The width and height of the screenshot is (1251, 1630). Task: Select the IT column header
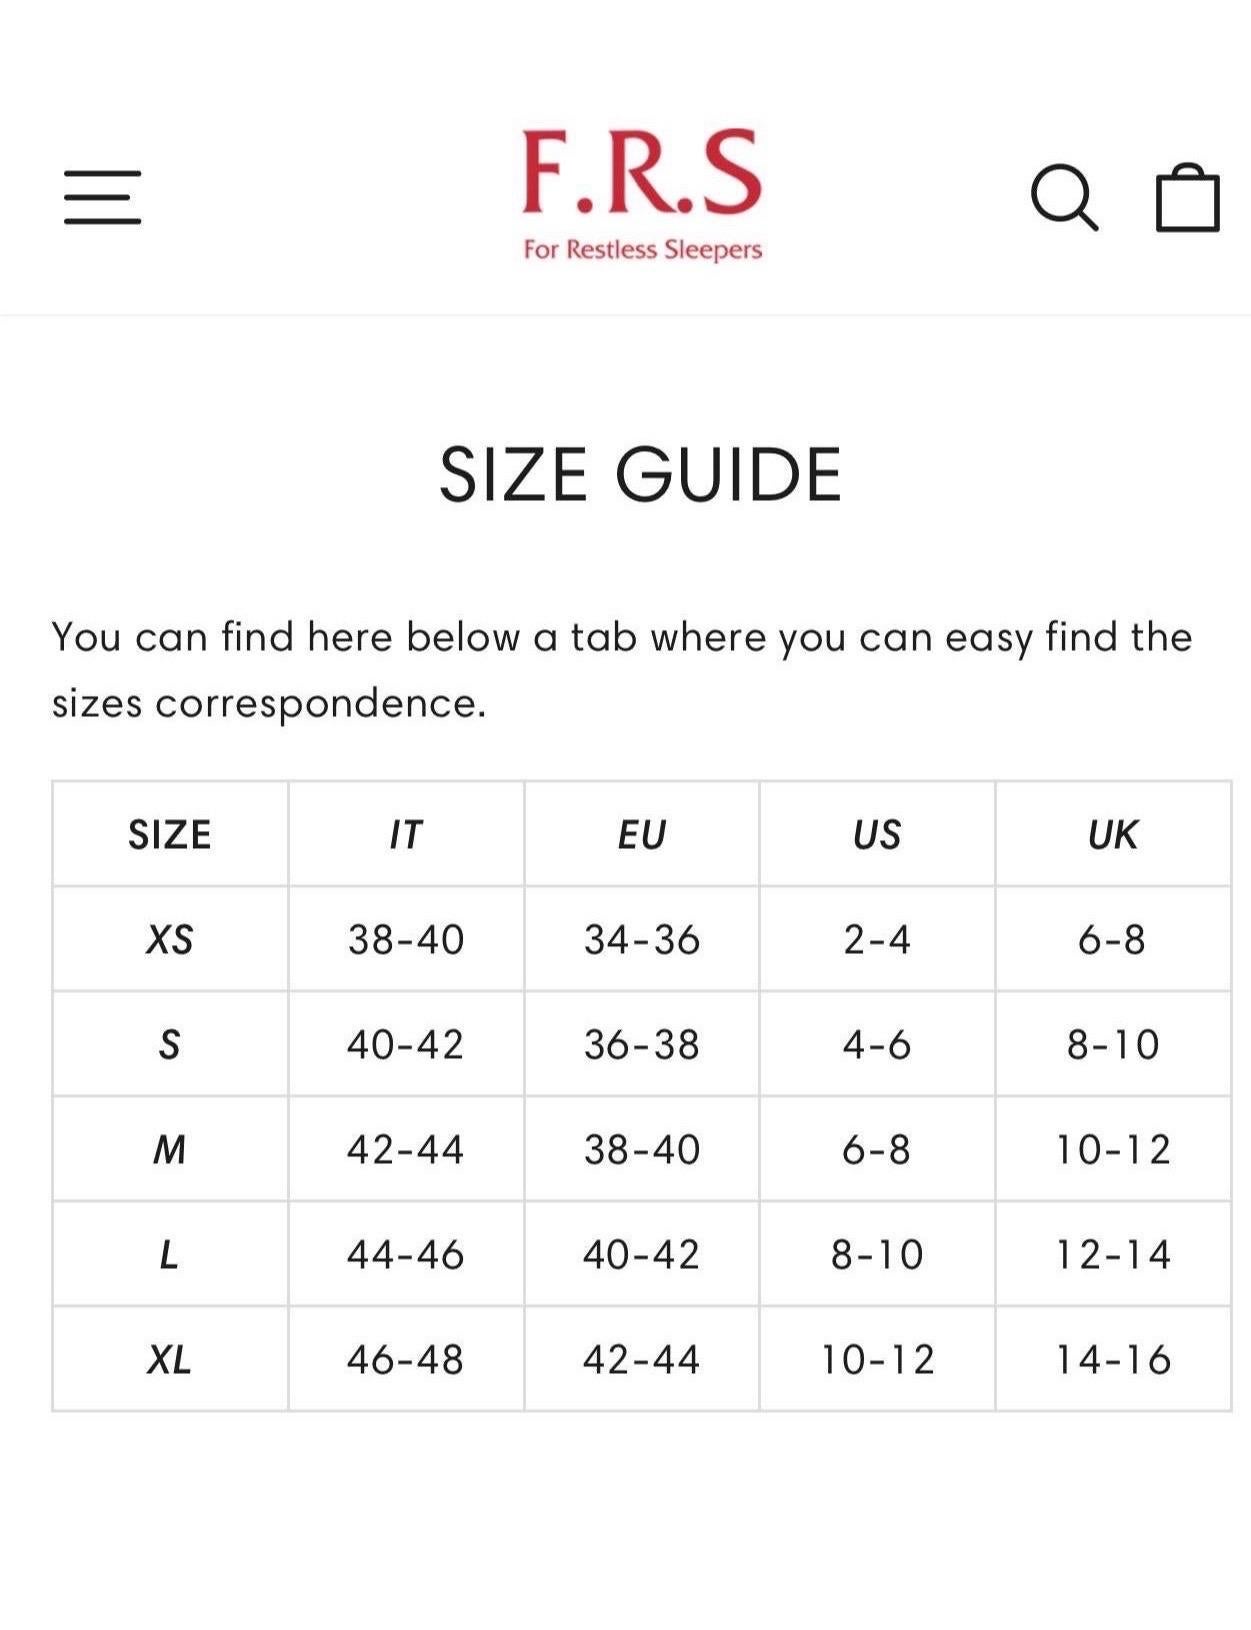406,835
